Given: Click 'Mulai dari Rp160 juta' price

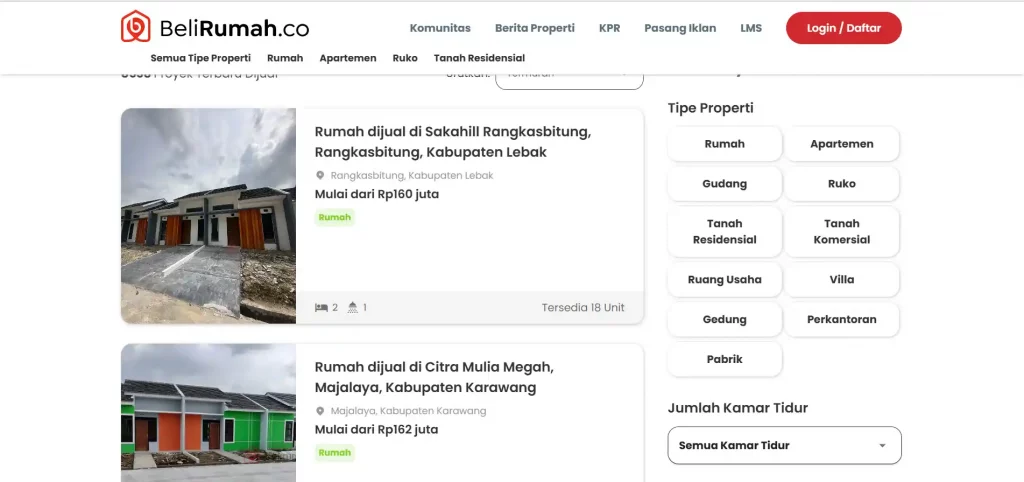Looking at the screenshot, I should click(x=377, y=194).
